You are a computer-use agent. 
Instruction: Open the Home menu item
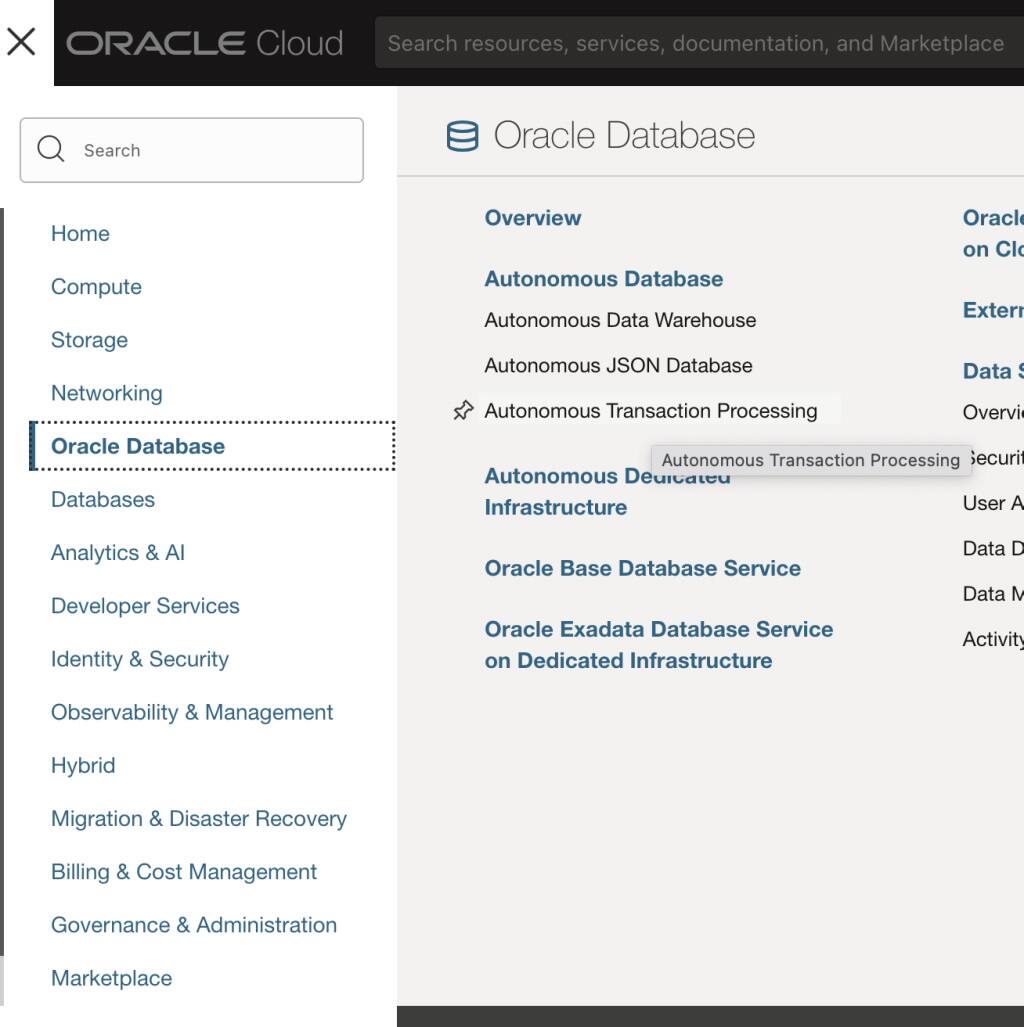pos(80,233)
